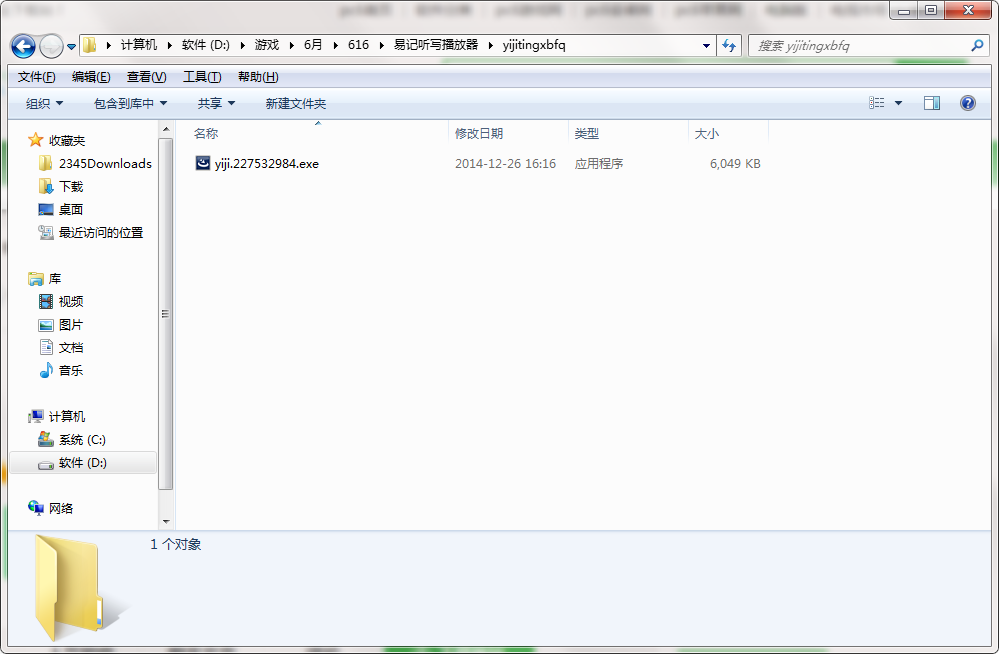Click the blue help question-mark icon
999x654 pixels.
coord(968,103)
